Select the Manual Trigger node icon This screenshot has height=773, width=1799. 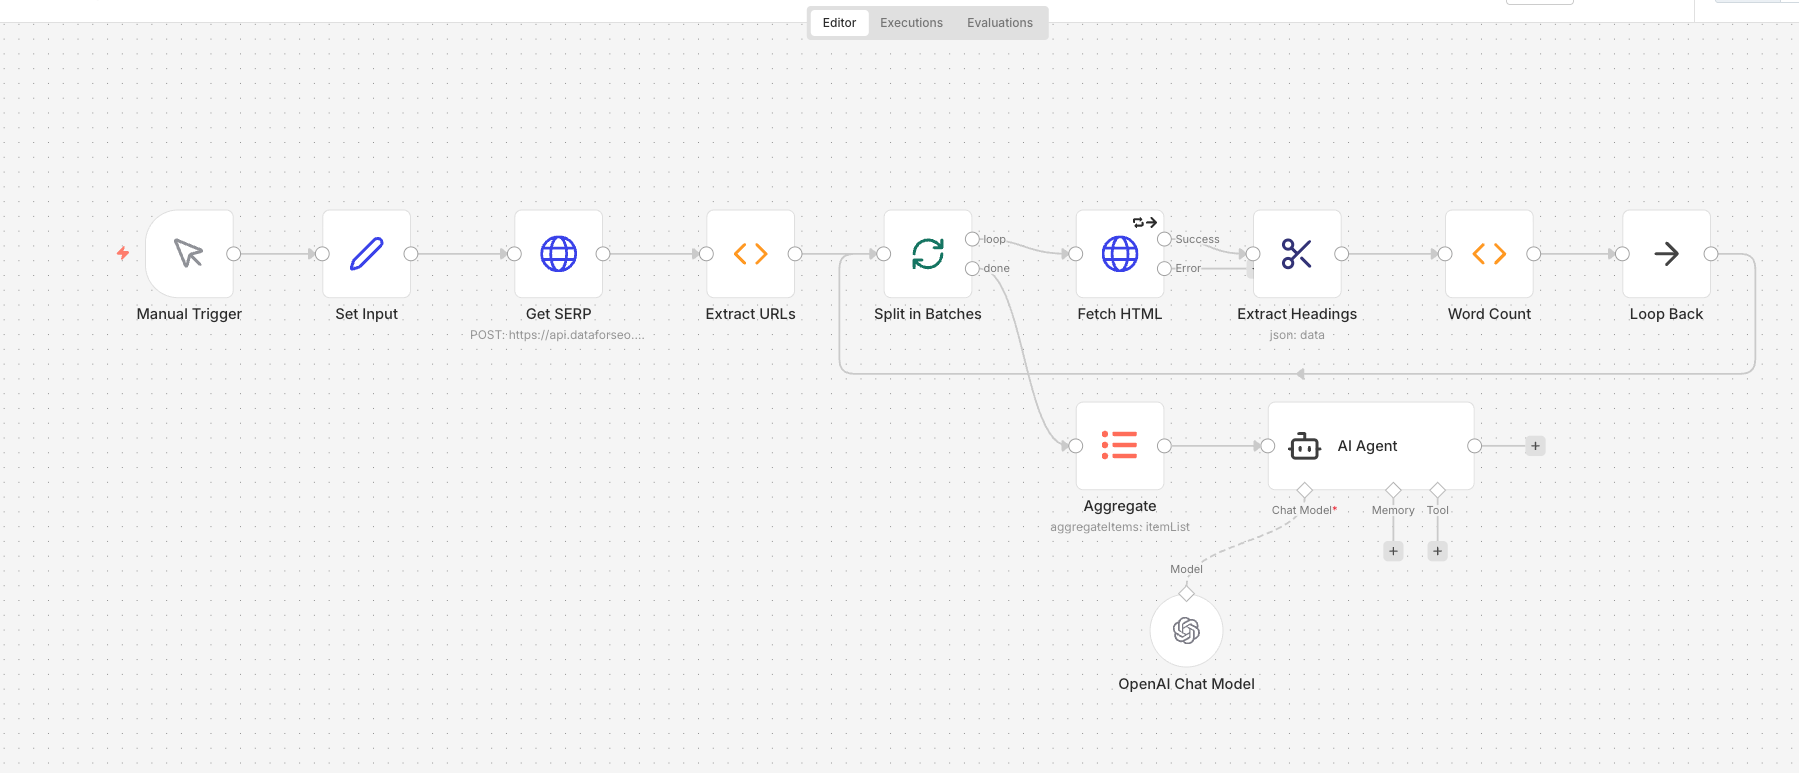click(189, 254)
